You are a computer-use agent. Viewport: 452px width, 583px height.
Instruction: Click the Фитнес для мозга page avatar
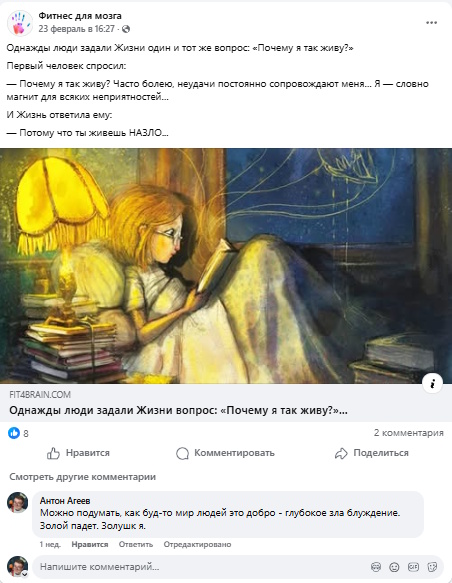[x=20, y=23]
